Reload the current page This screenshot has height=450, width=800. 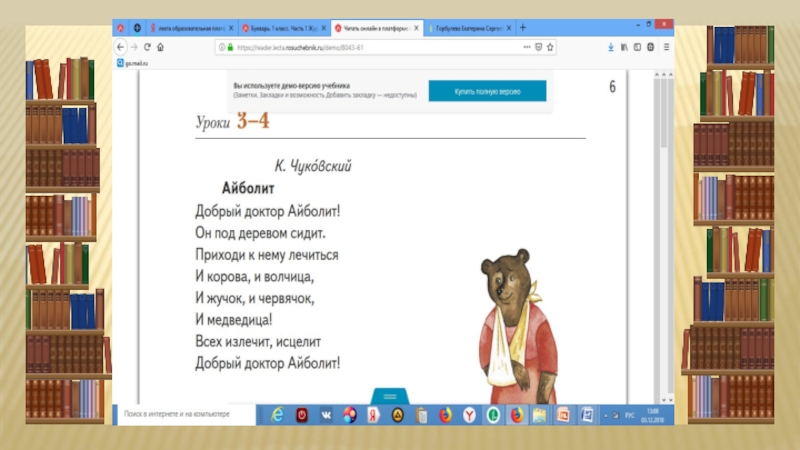pos(147,47)
